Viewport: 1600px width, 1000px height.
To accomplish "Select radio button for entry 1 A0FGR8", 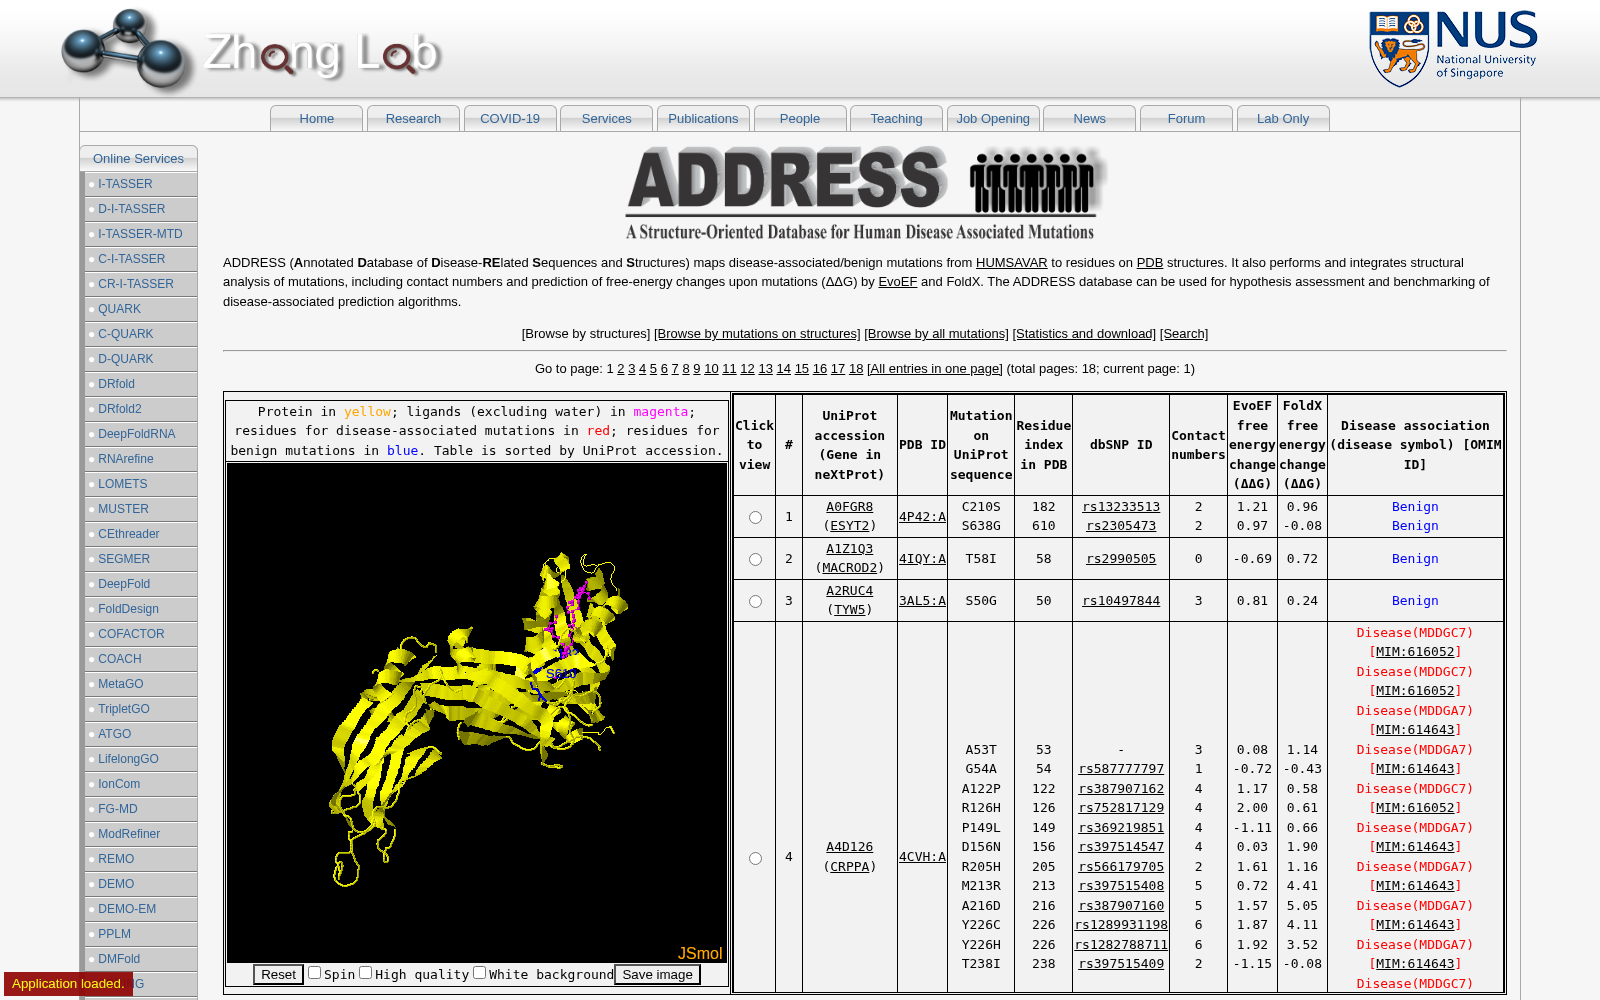I will pos(755,517).
